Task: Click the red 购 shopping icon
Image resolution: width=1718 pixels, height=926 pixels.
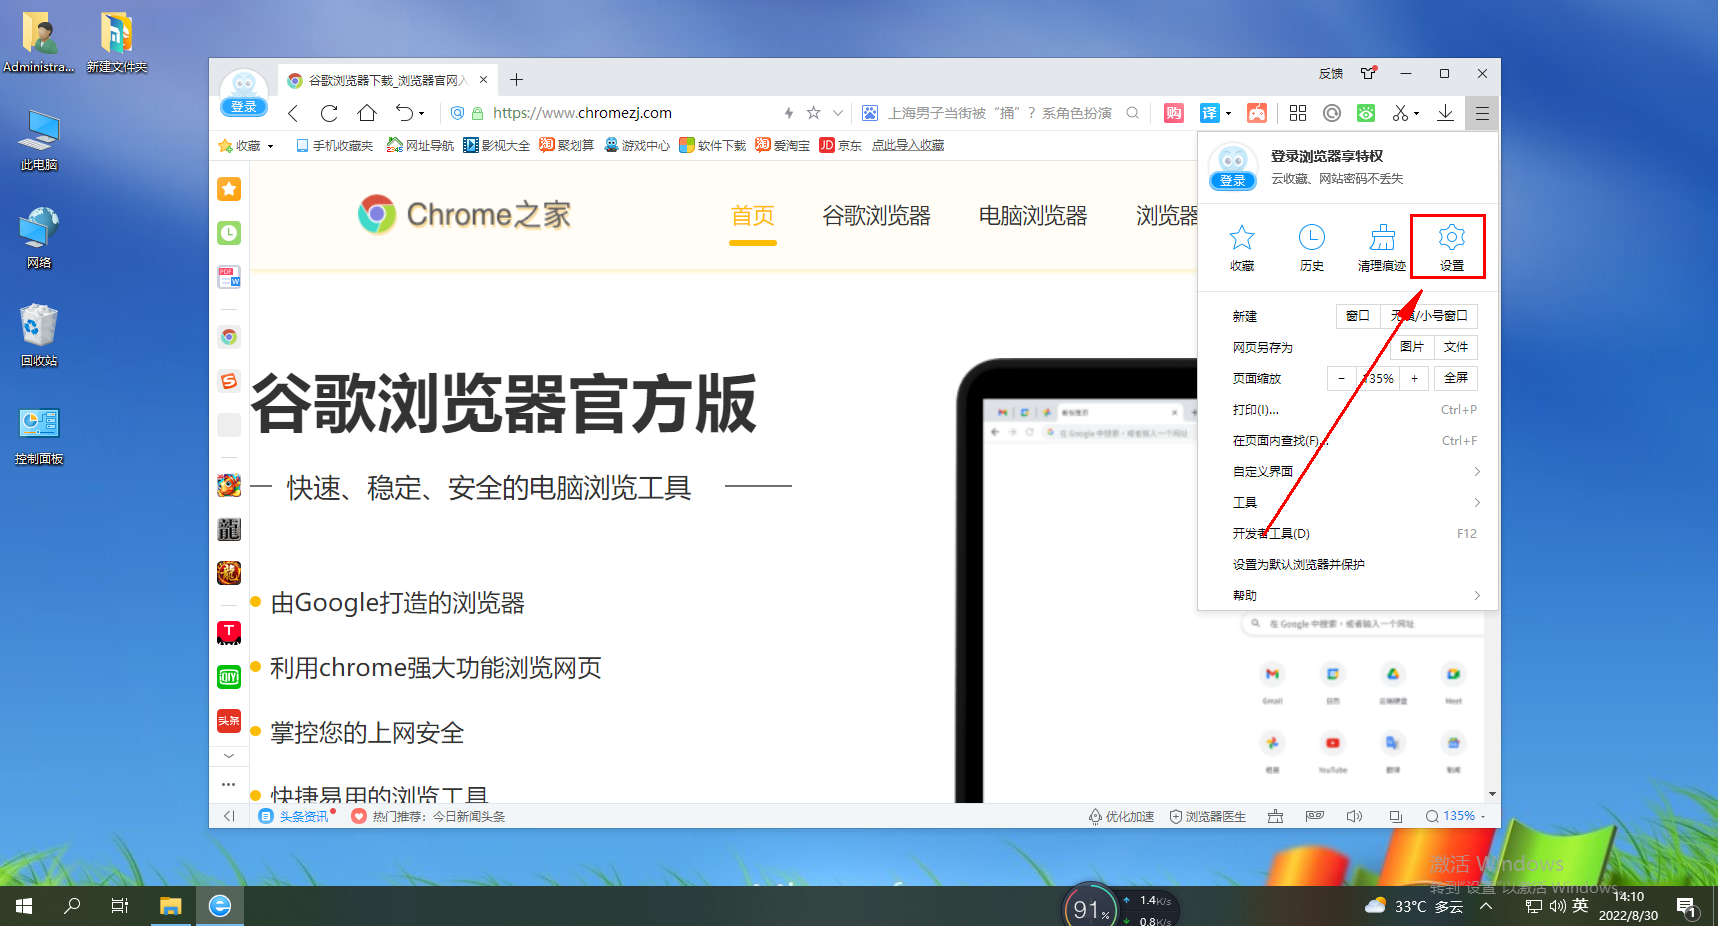Action: tap(1174, 113)
